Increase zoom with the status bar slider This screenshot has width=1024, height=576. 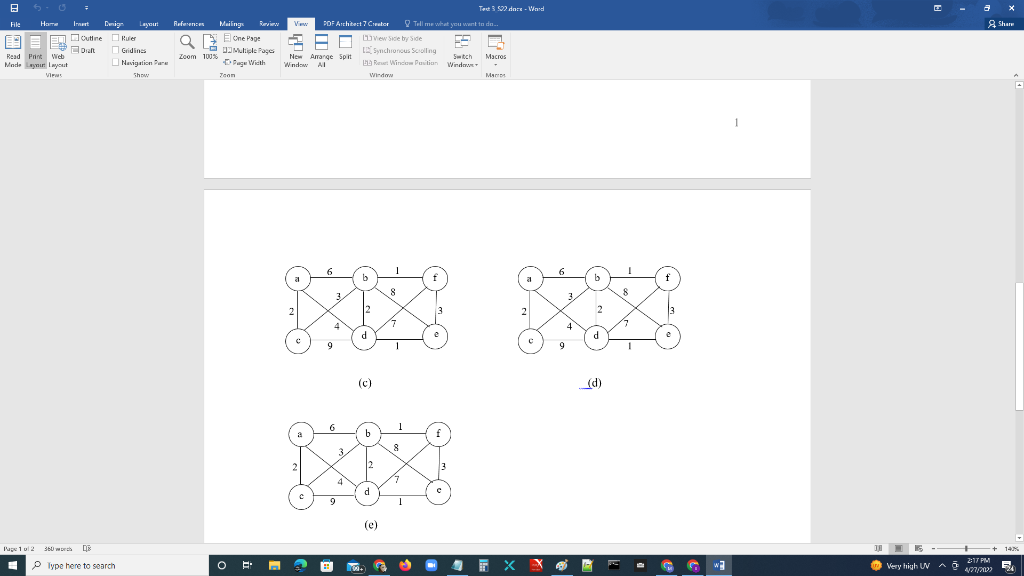(994, 548)
